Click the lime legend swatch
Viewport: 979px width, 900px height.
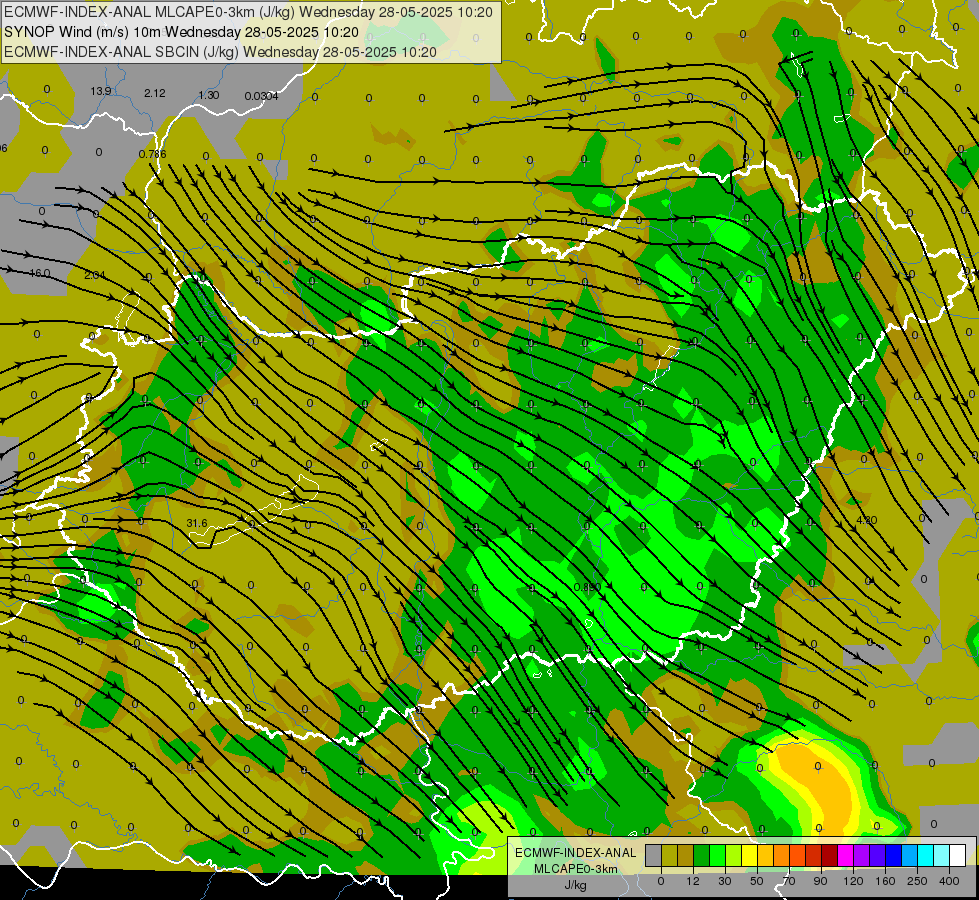(734, 855)
